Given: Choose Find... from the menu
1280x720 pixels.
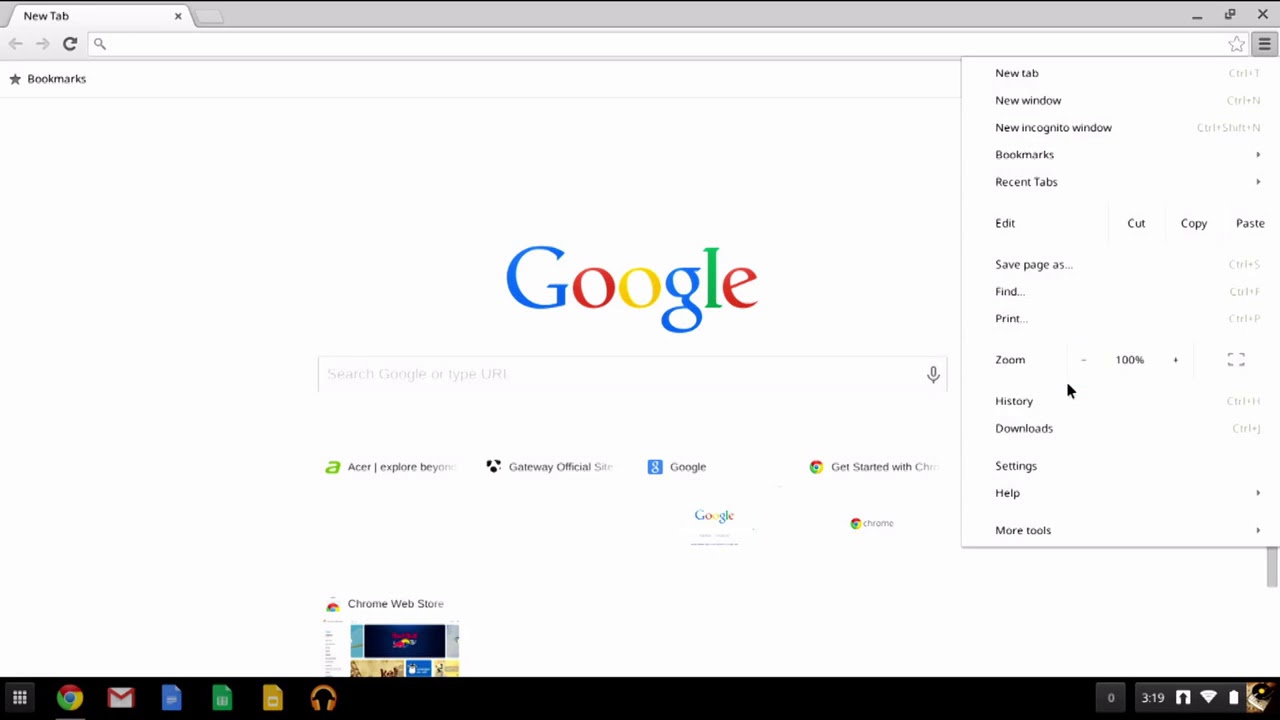Looking at the screenshot, I should tap(1120, 291).
